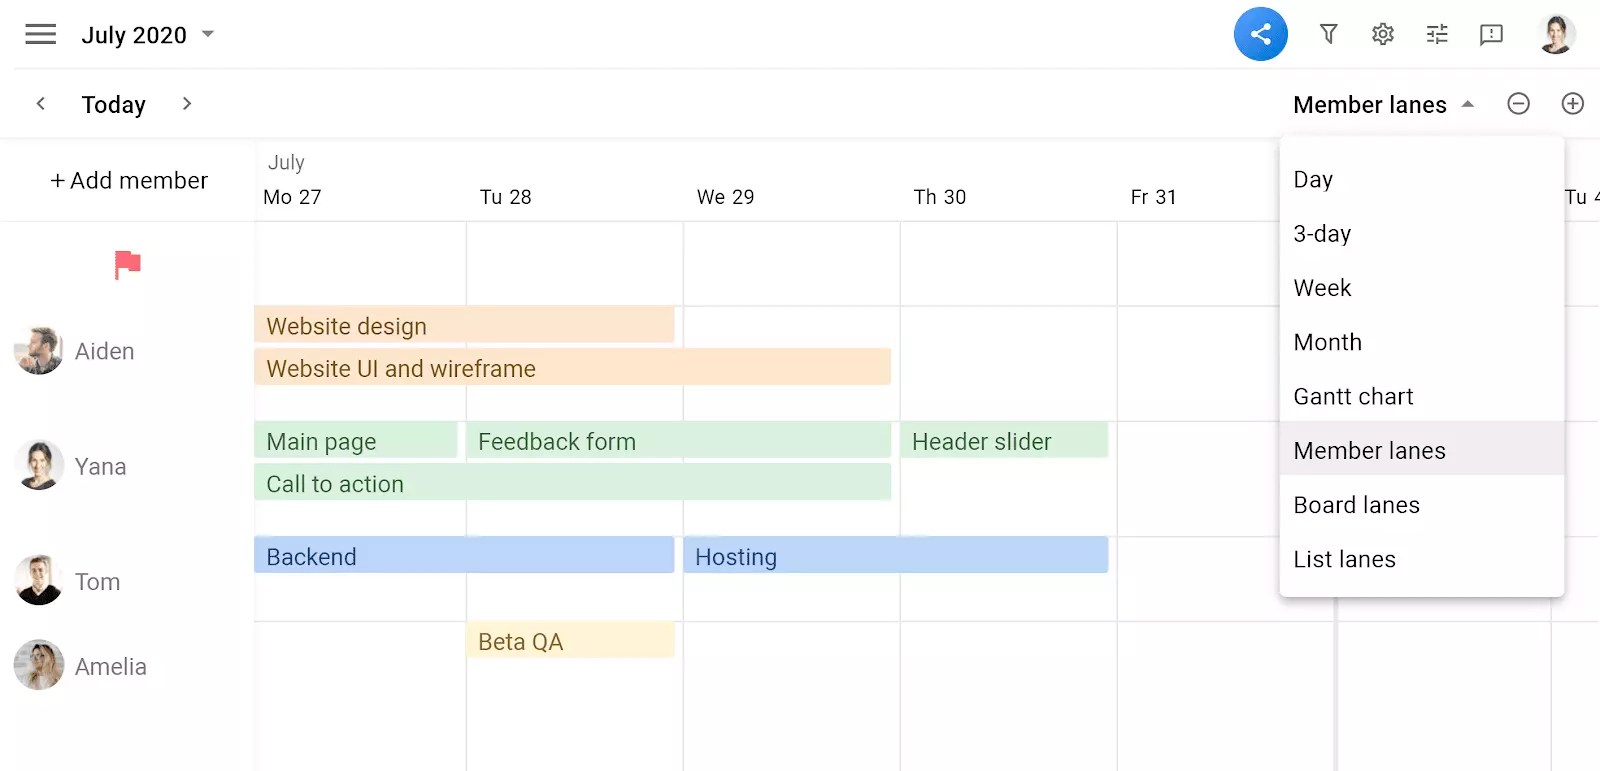This screenshot has height=771, width=1600.
Task: Click the view options sliders icon
Action: click(x=1436, y=33)
